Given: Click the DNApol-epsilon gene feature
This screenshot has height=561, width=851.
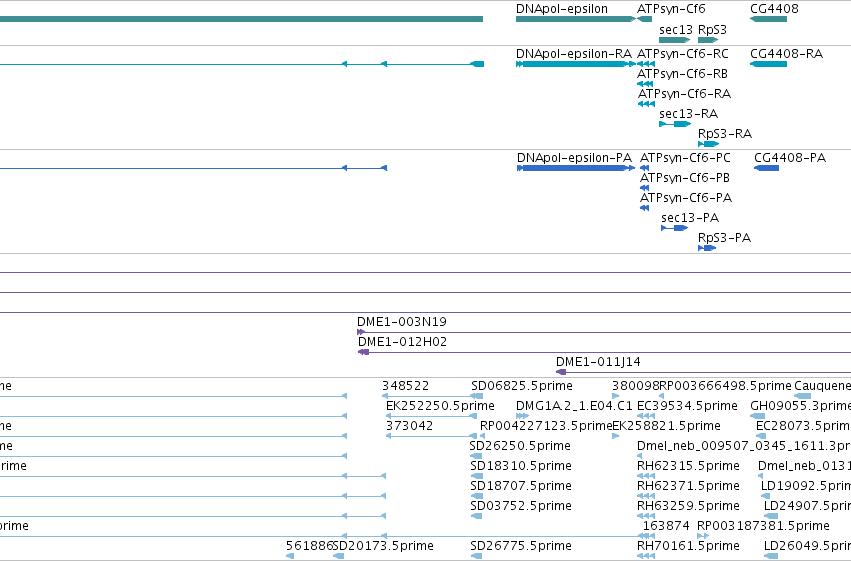Looking at the screenshot, I should pyautogui.click(x=575, y=19).
